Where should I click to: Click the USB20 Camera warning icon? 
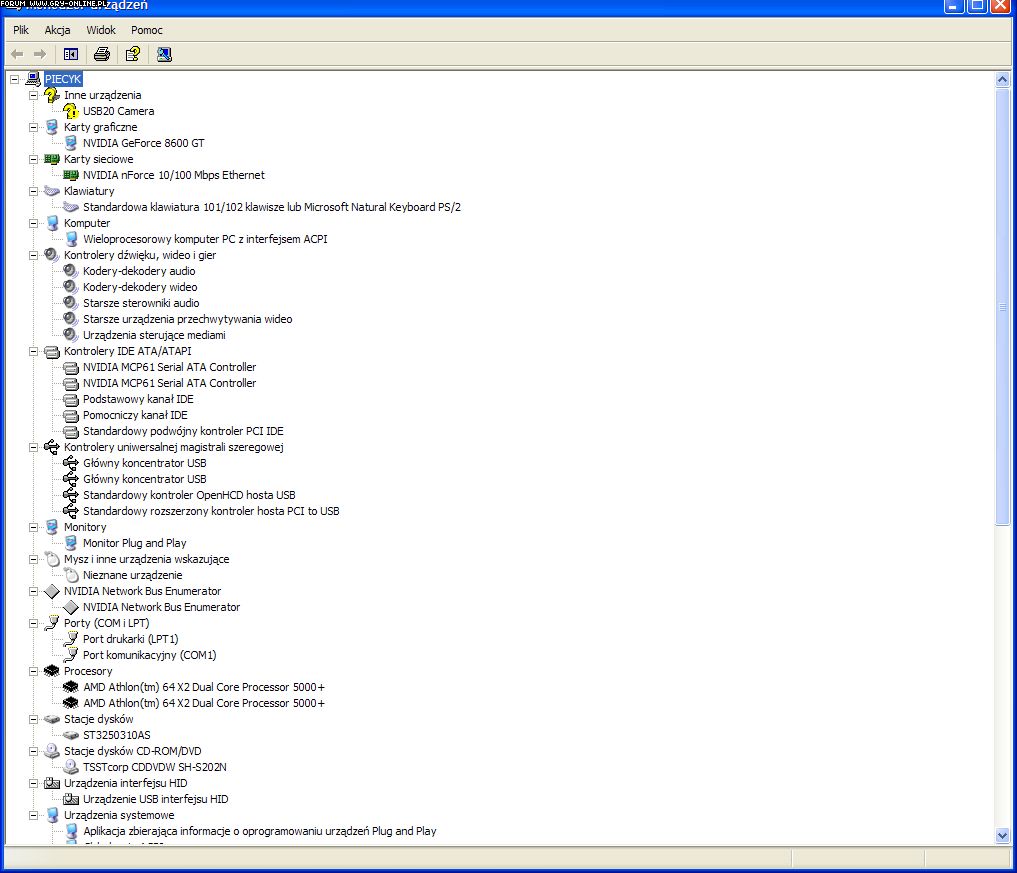[71, 111]
